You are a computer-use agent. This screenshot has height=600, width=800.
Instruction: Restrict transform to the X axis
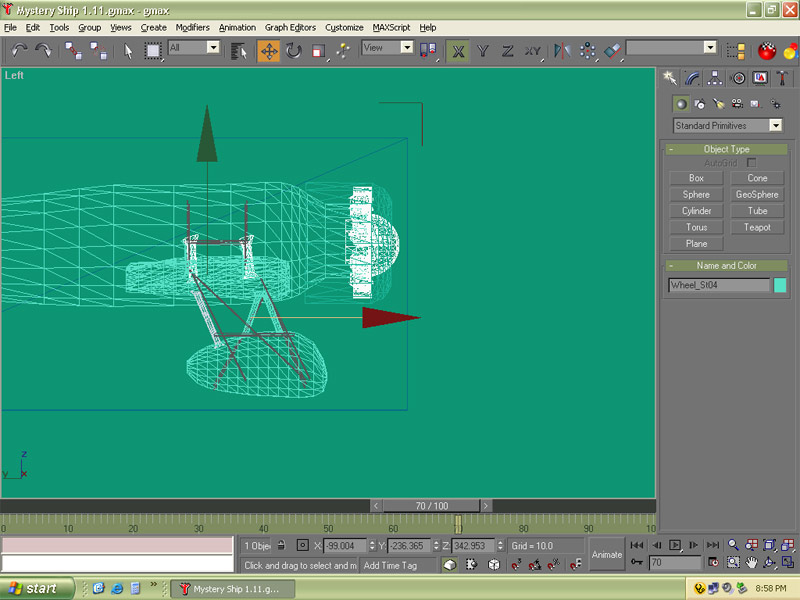point(457,50)
